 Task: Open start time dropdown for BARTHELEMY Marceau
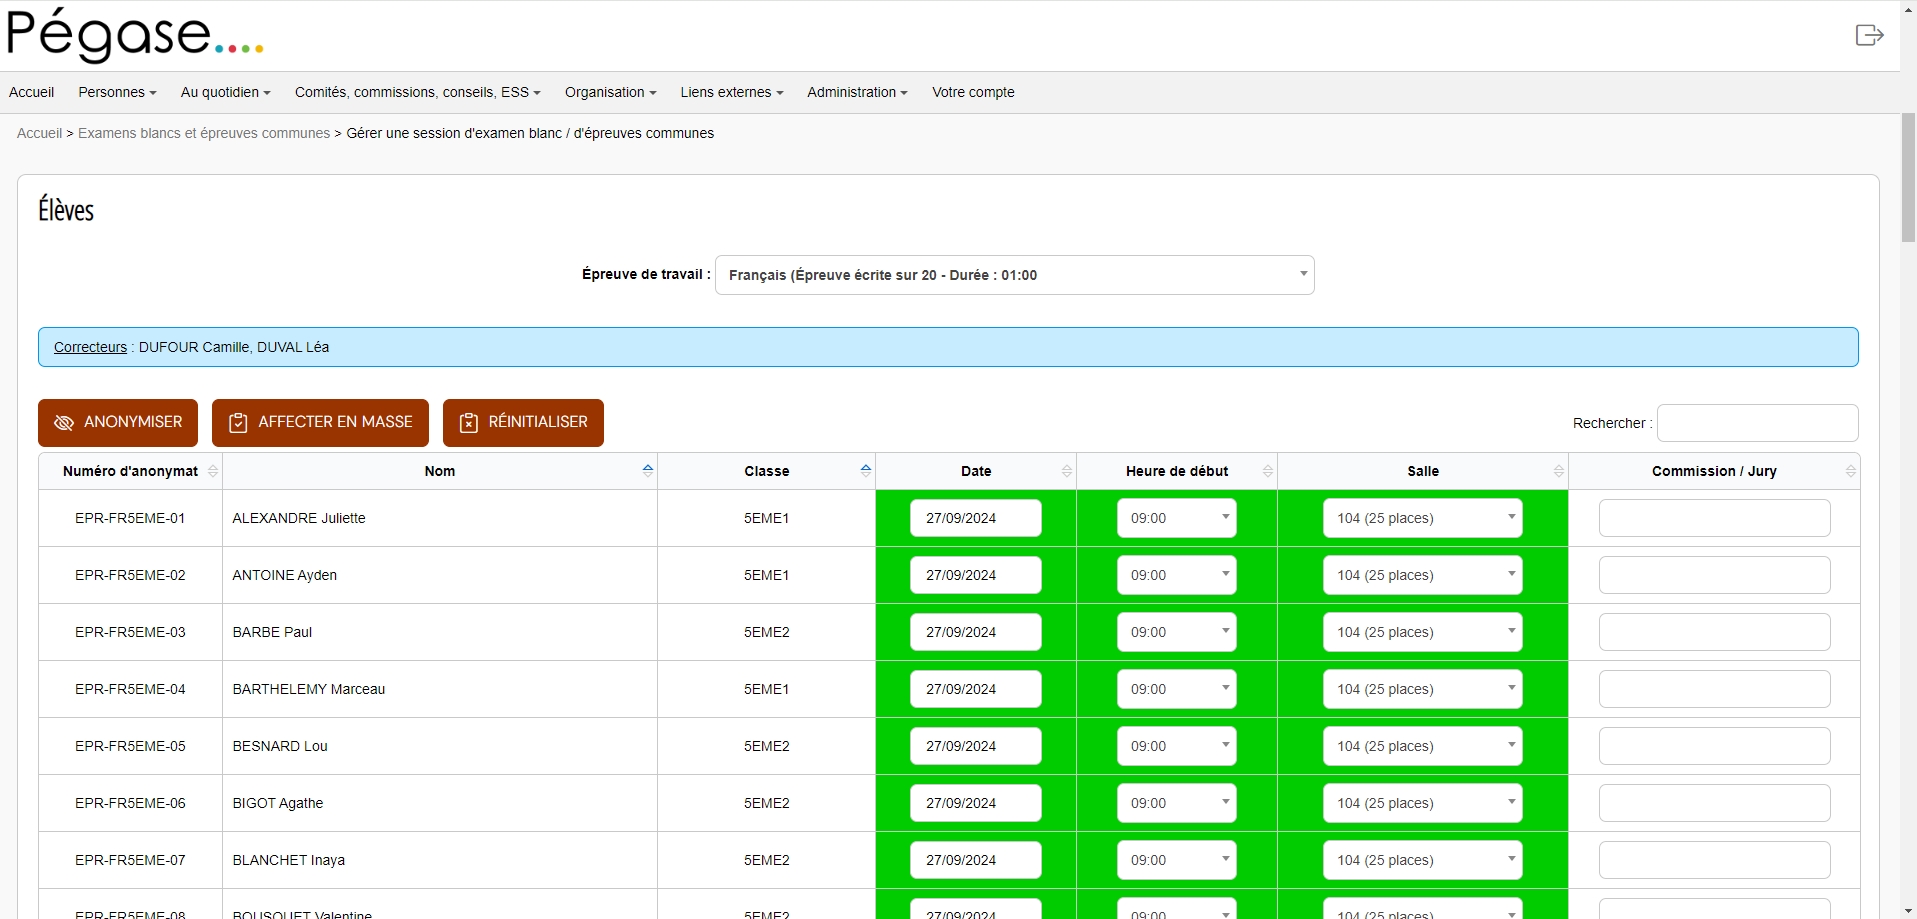[x=1177, y=689]
